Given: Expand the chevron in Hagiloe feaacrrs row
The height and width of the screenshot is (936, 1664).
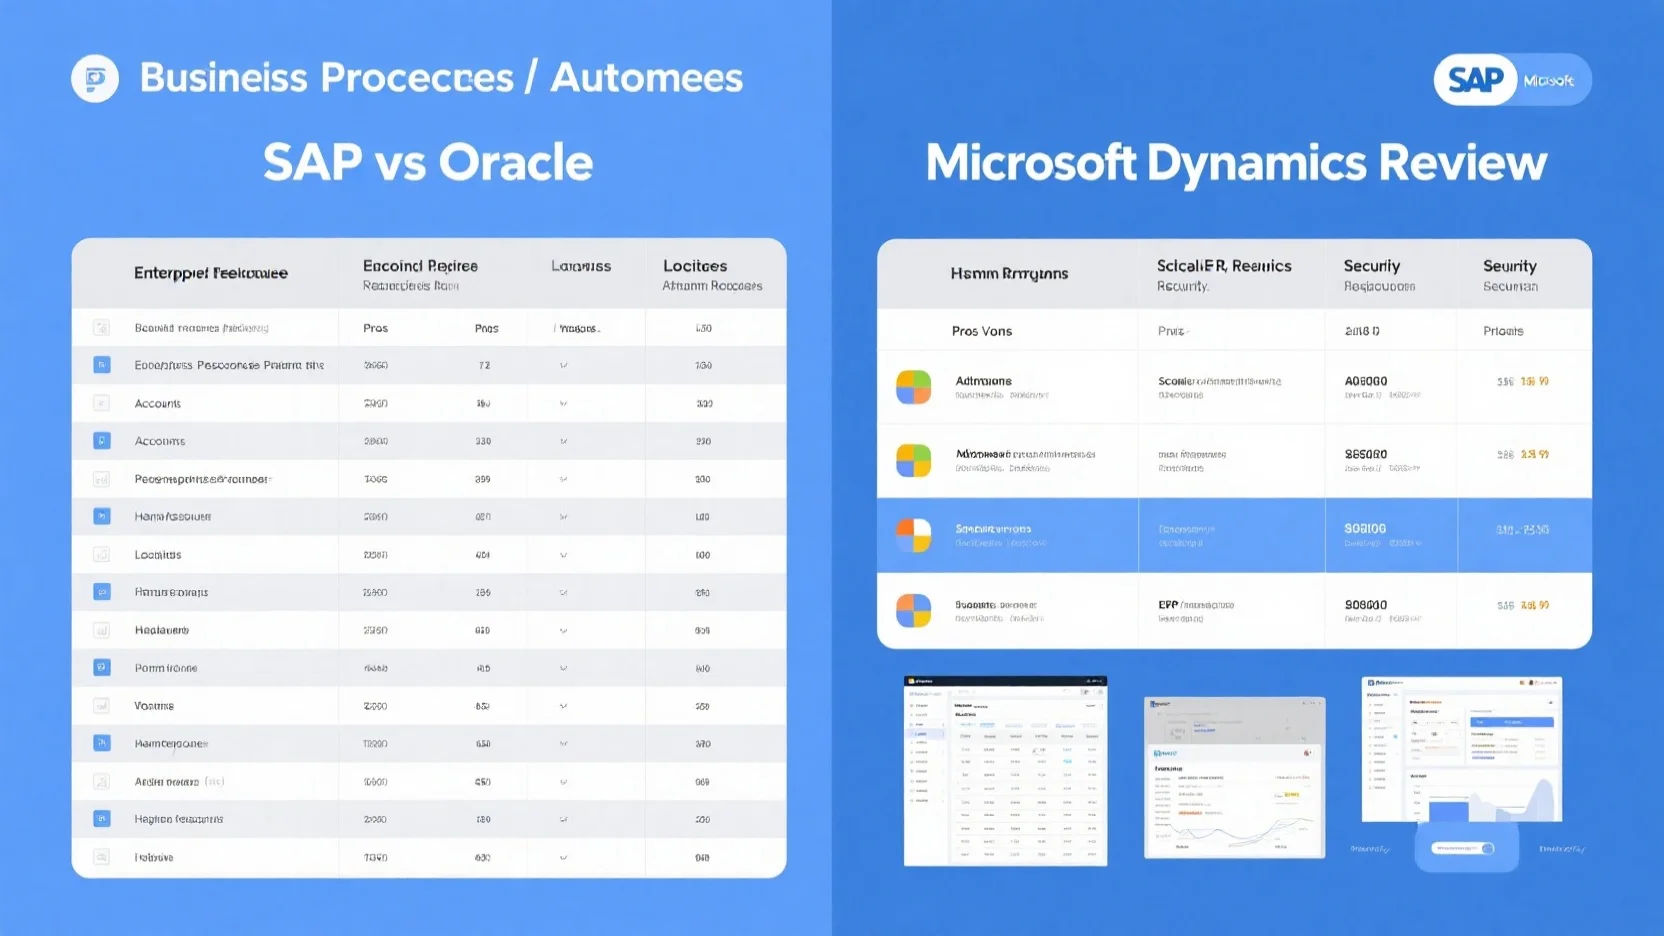Looking at the screenshot, I should click(563, 819).
